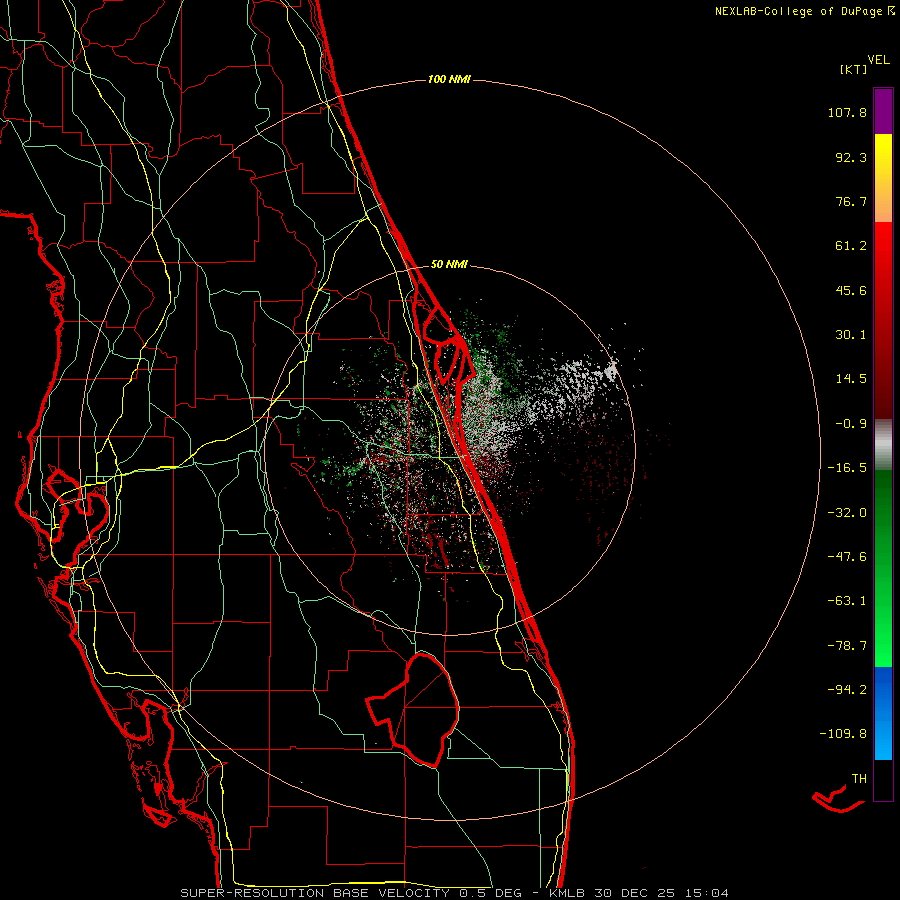900x900 pixels.
Task: Click the -0.9 velocity scale value
Action: (x=851, y=424)
